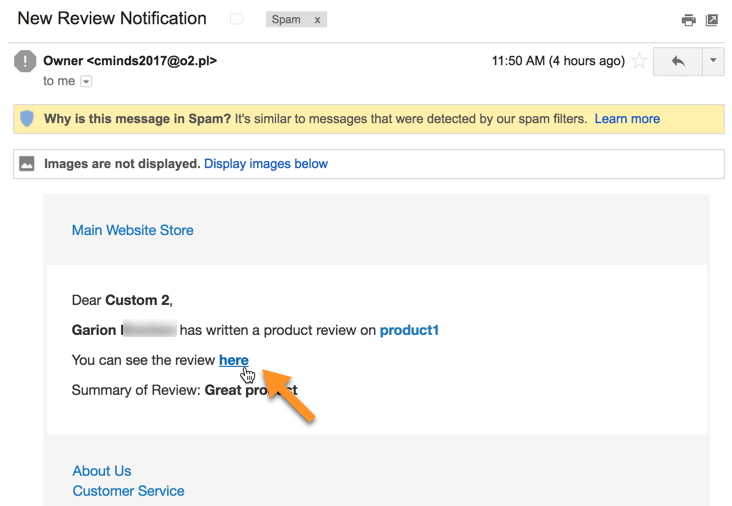Click 'Display images below'
Image resolution: width=732 pixels, height=506 pixels.
(266, 163)
